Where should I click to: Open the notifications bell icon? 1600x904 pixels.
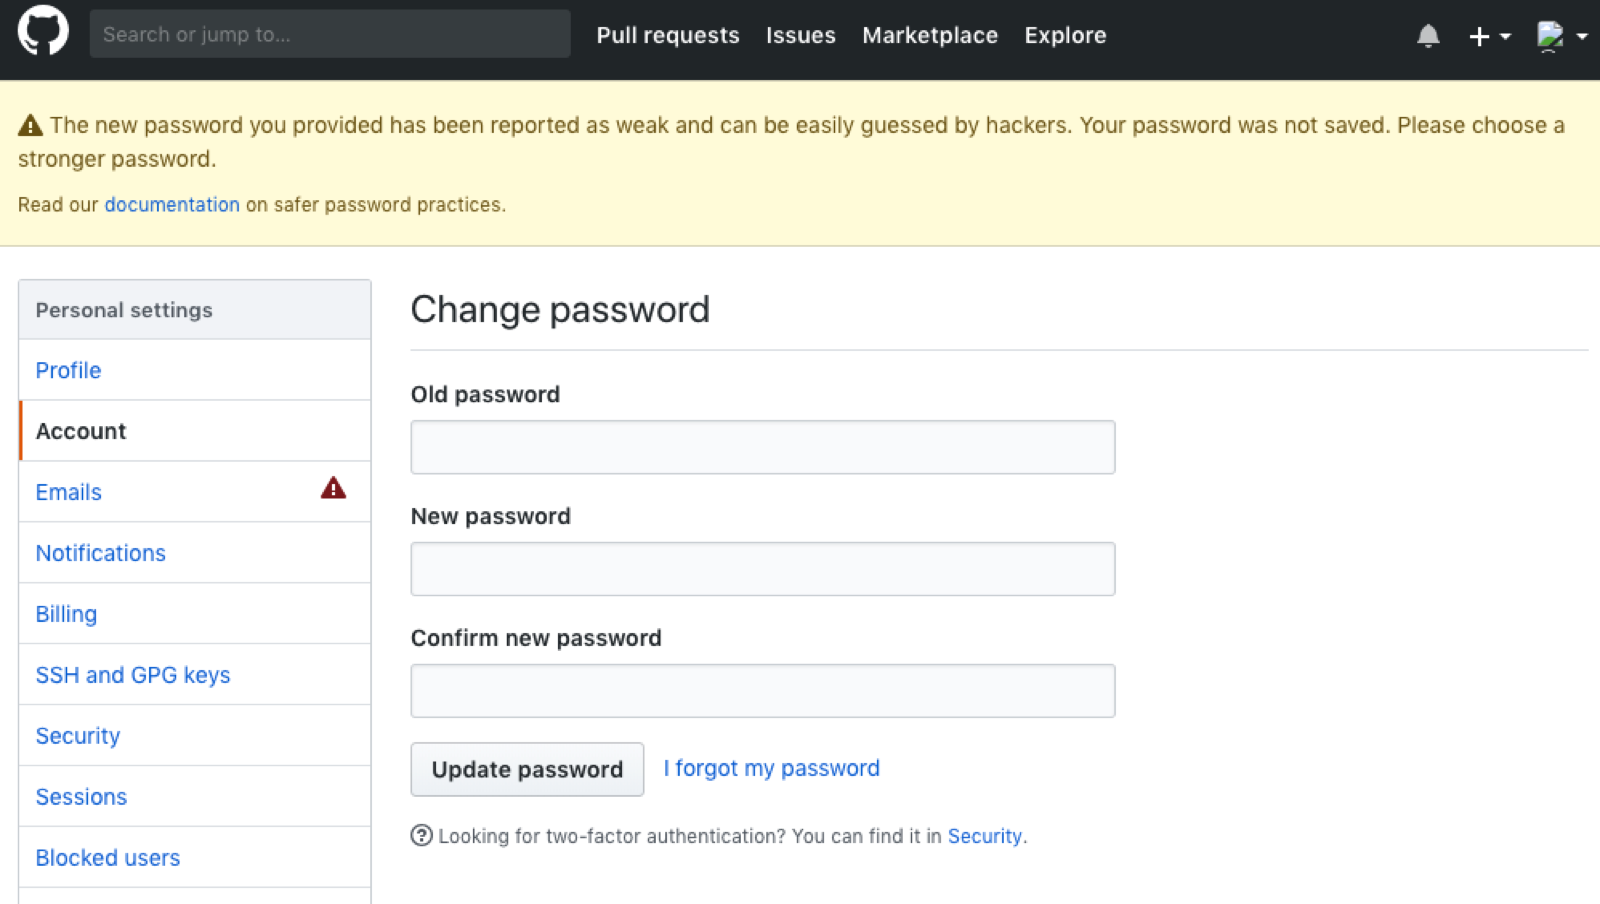(x=1428, y=36)
